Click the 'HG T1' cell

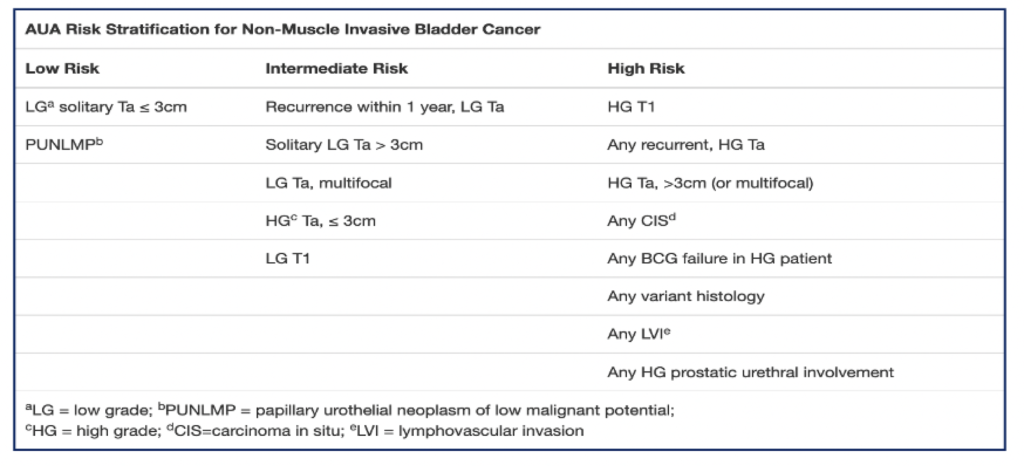[631, 106]
